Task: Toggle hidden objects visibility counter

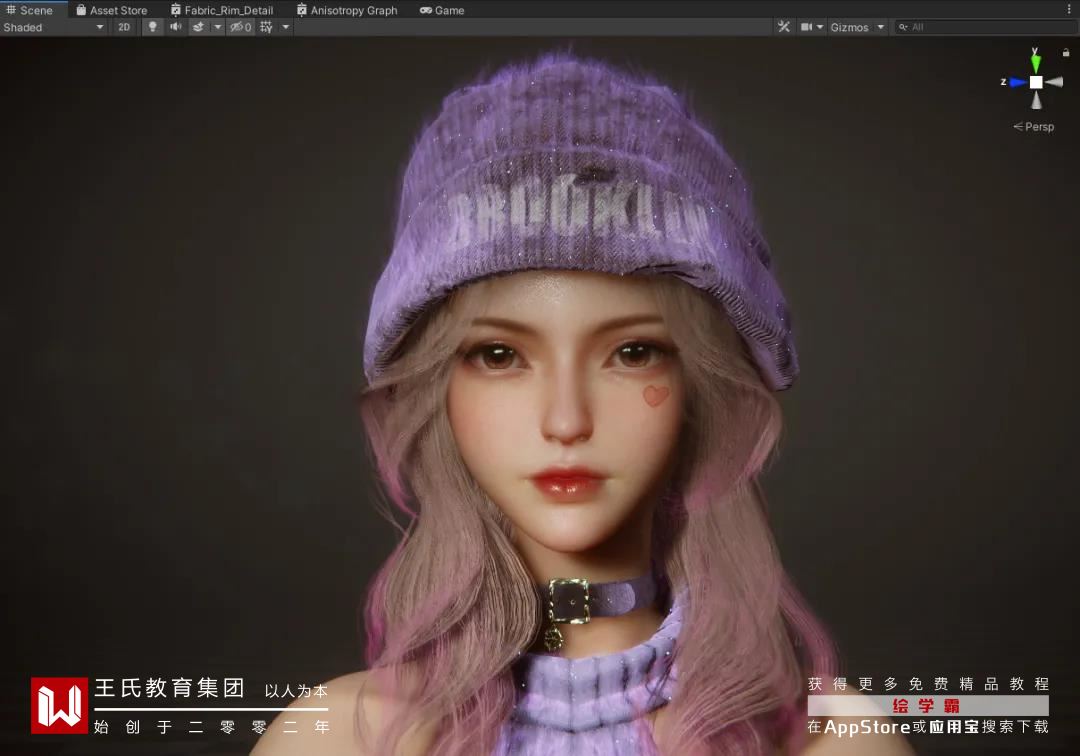Action: (241, 27)
